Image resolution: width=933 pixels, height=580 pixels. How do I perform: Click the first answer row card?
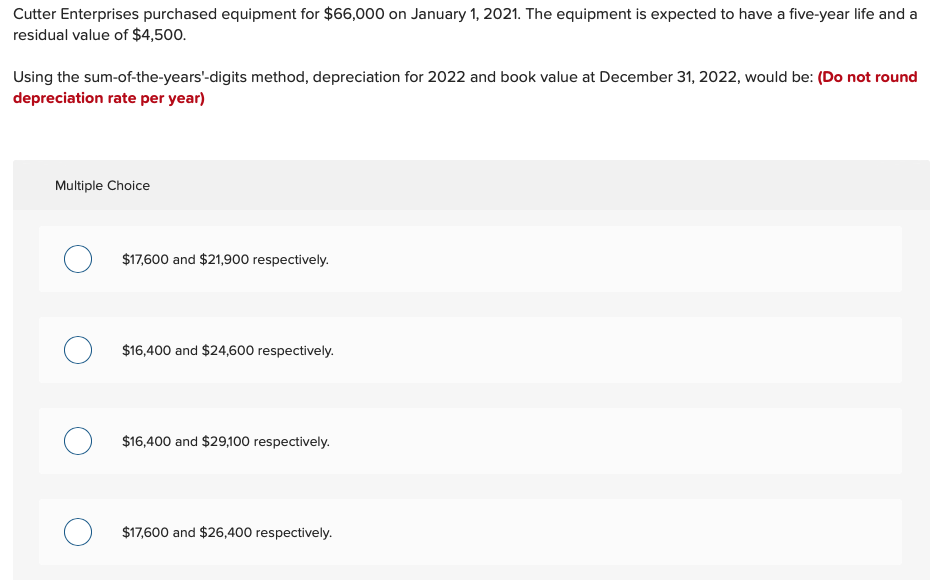tap(470, 258)
